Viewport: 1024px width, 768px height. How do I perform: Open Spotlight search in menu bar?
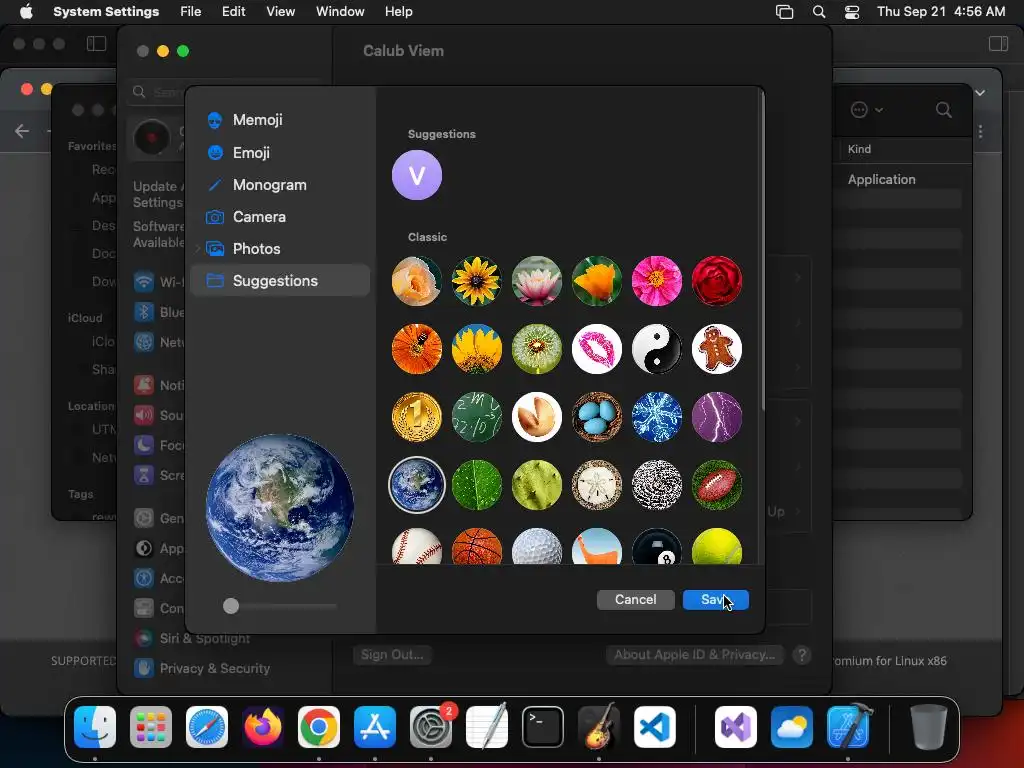(819, 12)
